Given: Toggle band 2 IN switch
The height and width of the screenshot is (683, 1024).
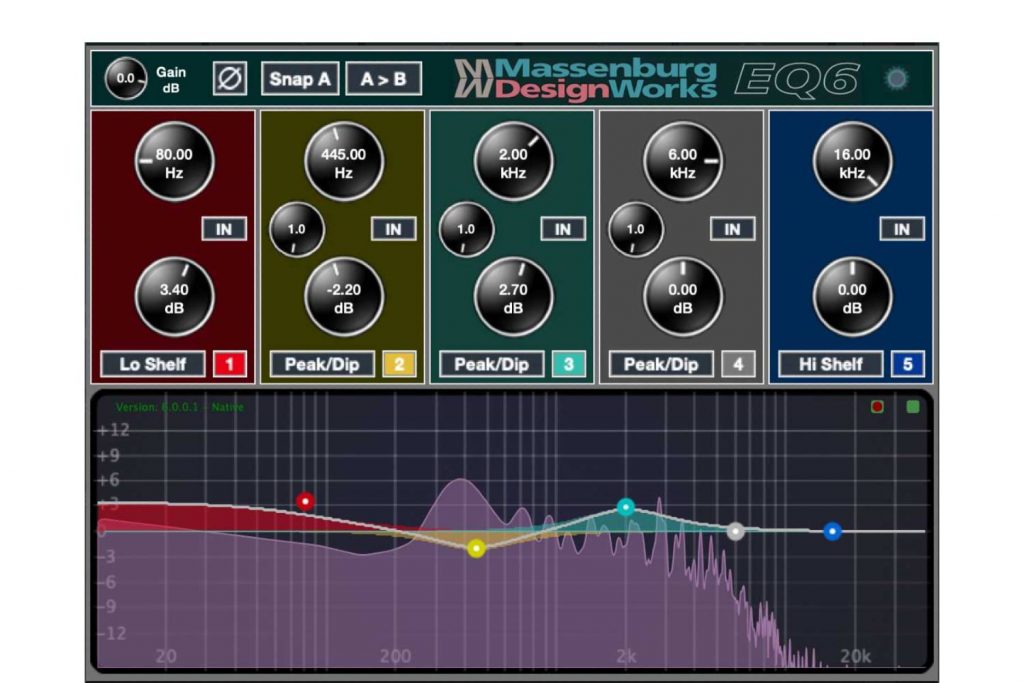Looking at the screenshot, I should 393,229.
